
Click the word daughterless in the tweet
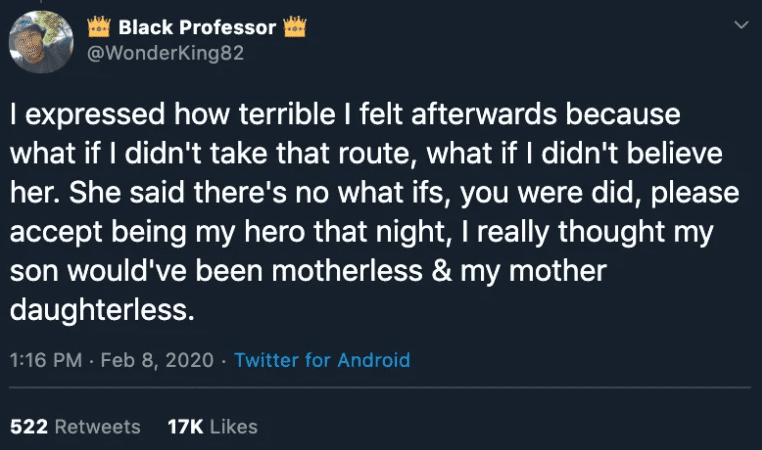(102, 310)
